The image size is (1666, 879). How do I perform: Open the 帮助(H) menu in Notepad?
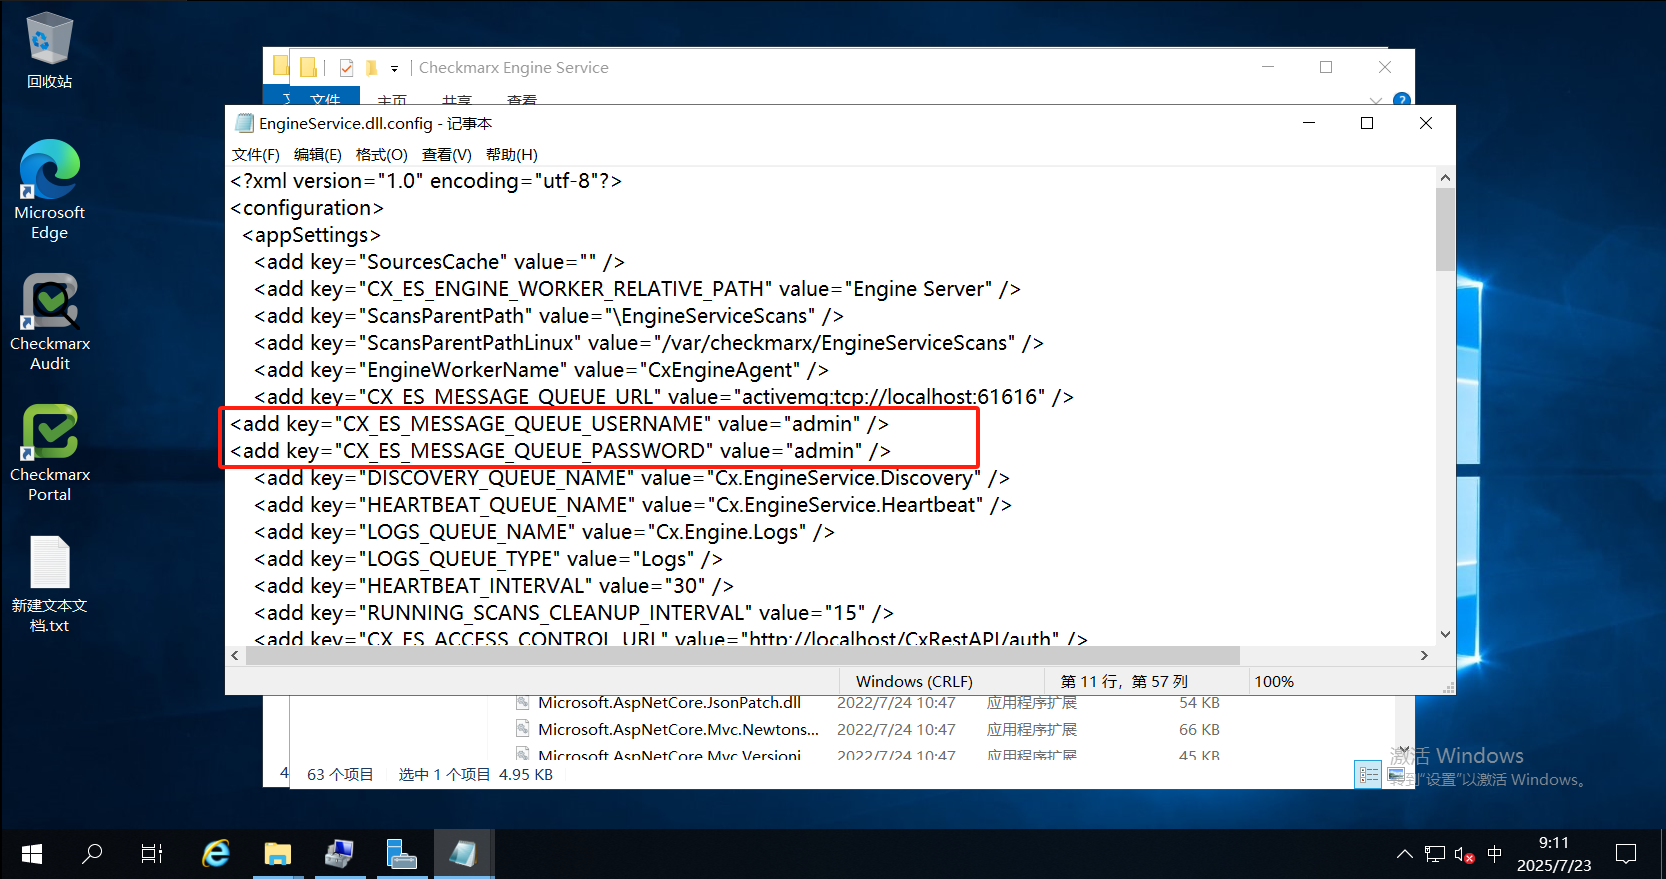coord(512,154)
